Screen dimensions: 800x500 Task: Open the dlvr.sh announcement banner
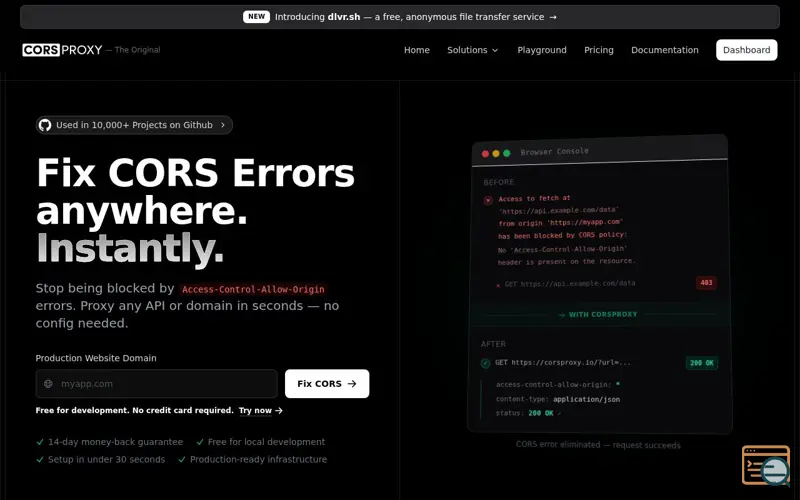point(400,17)
